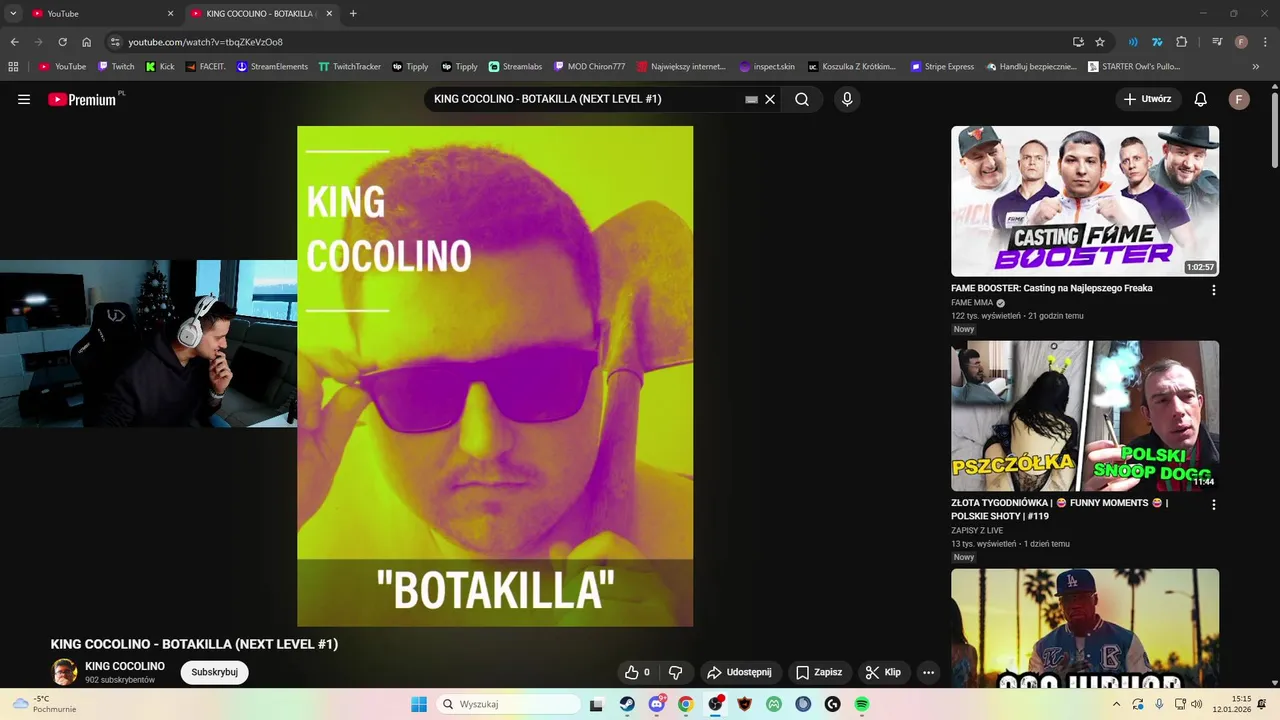Open FAME MMA channel link
The height and width of the screenshot is (720, 1280).
(x=972, y=303)
